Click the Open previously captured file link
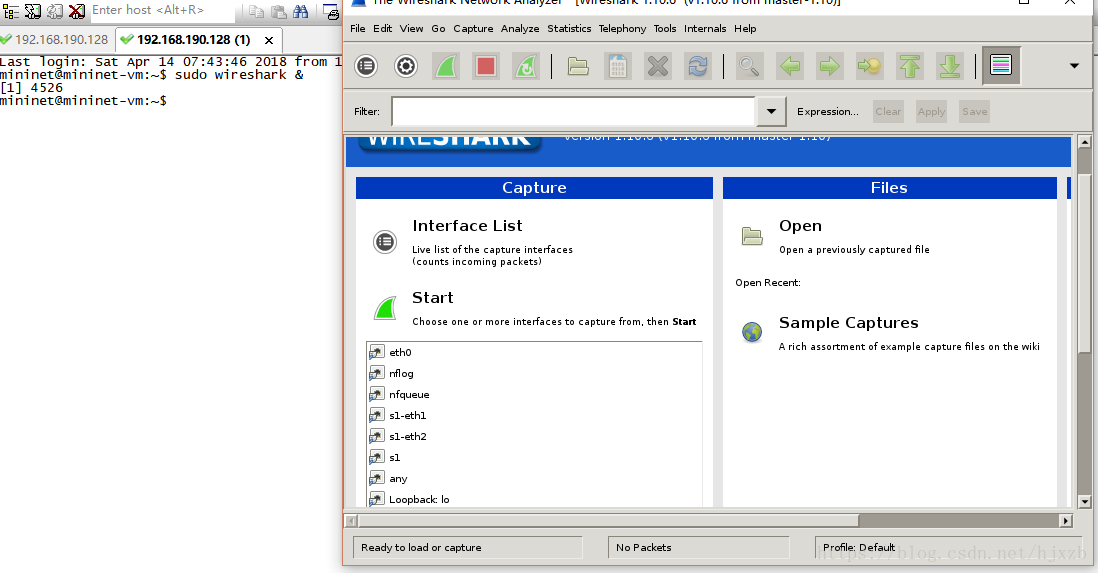The image size is (1098, 573). [x=800, y=226]
